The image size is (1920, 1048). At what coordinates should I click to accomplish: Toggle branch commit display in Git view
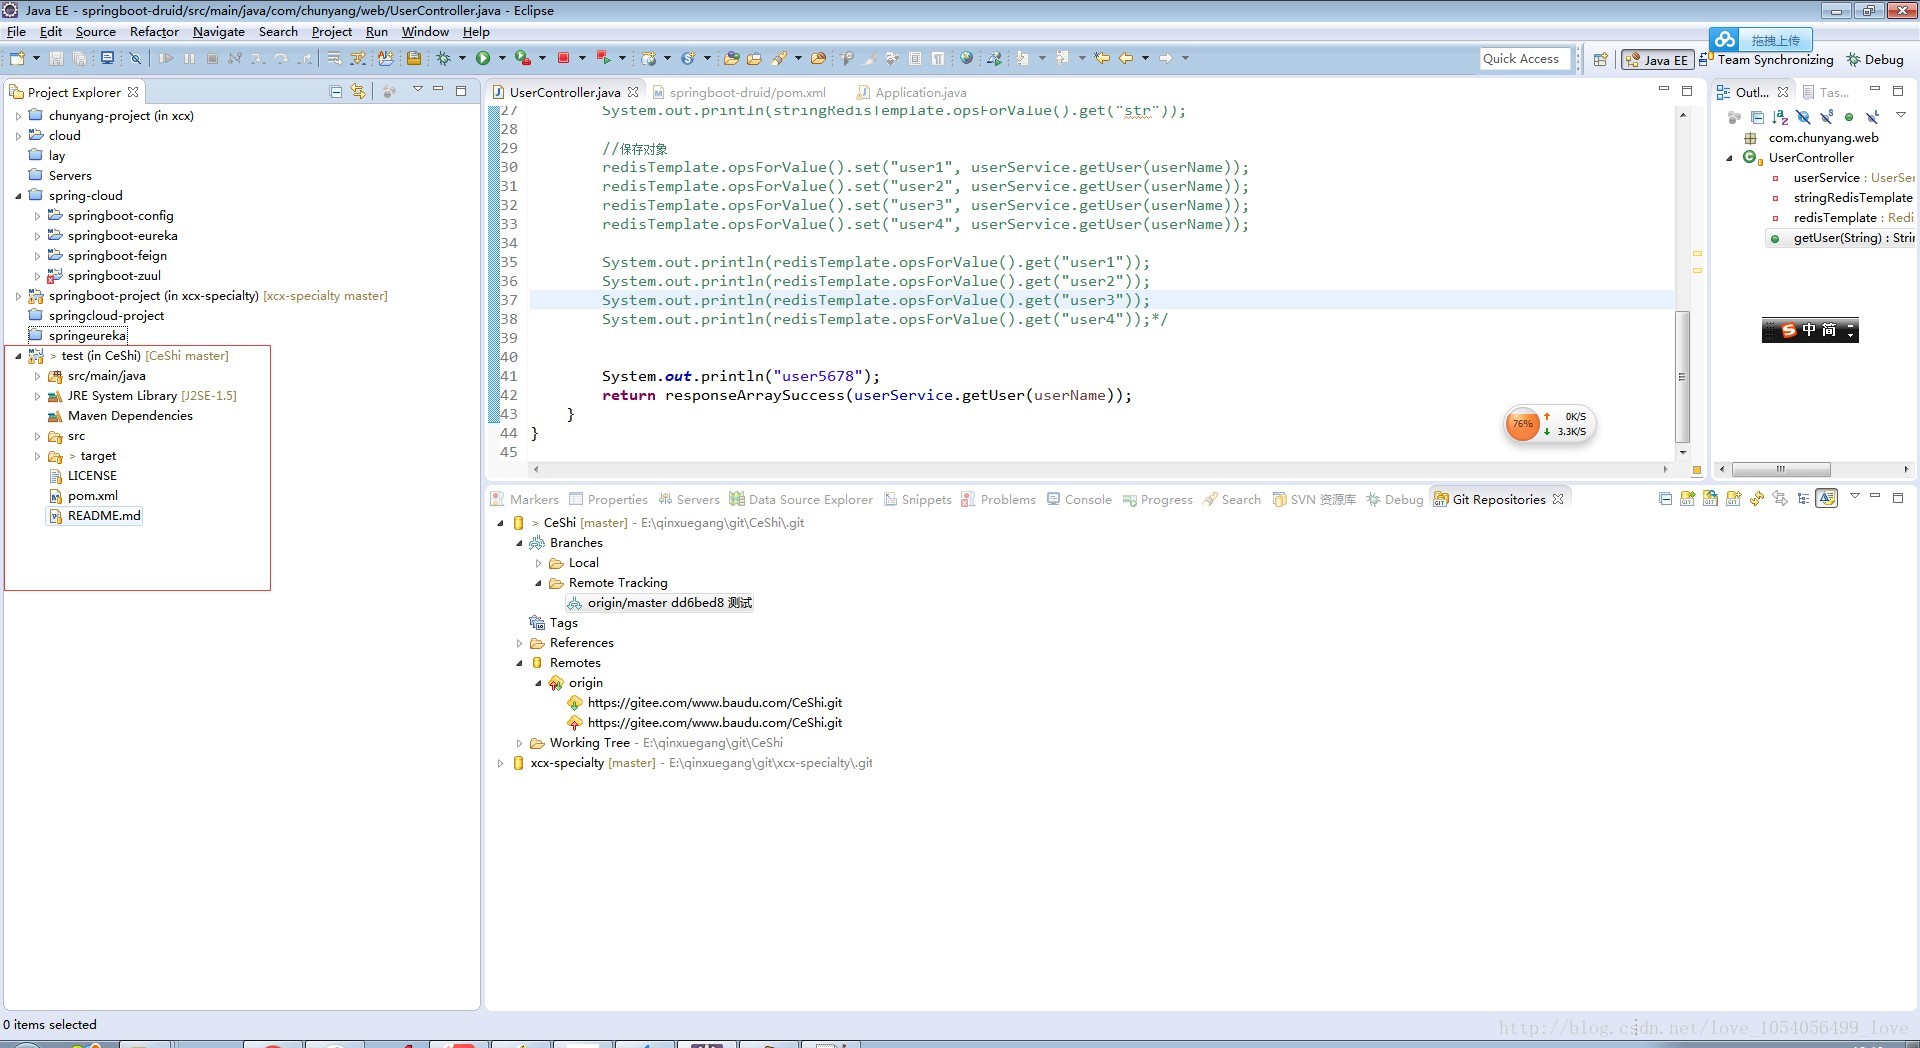coord(1827,498)
